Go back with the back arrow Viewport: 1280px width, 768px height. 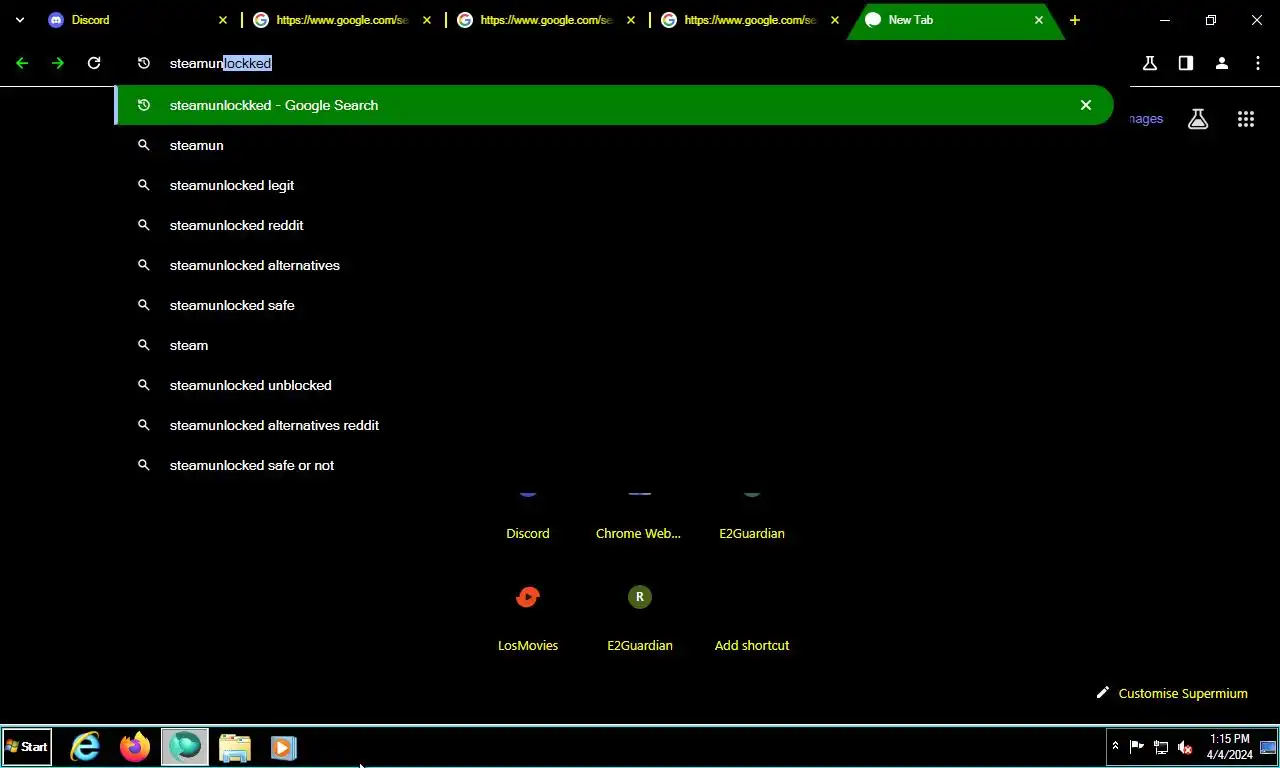[x=22, y=63]
